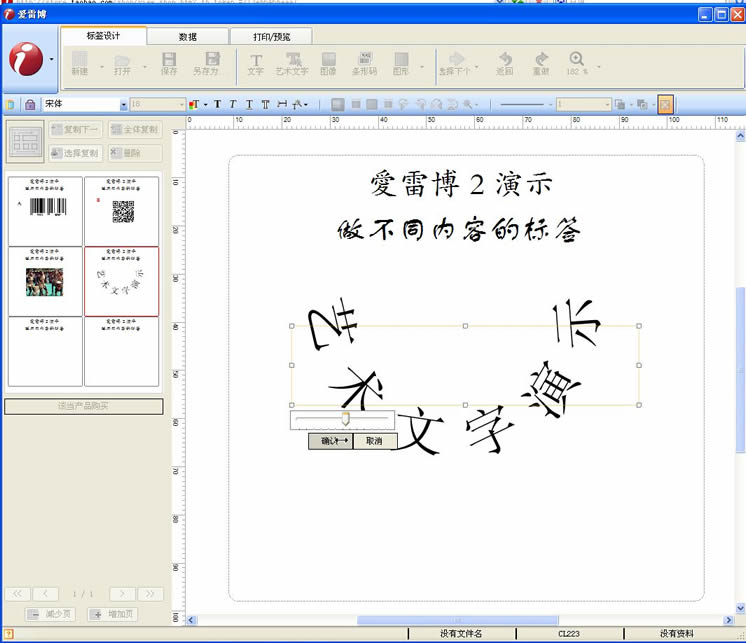Click the 减少页 button
The height and width of the screenshot is (643, 746).
coord(50,614)
